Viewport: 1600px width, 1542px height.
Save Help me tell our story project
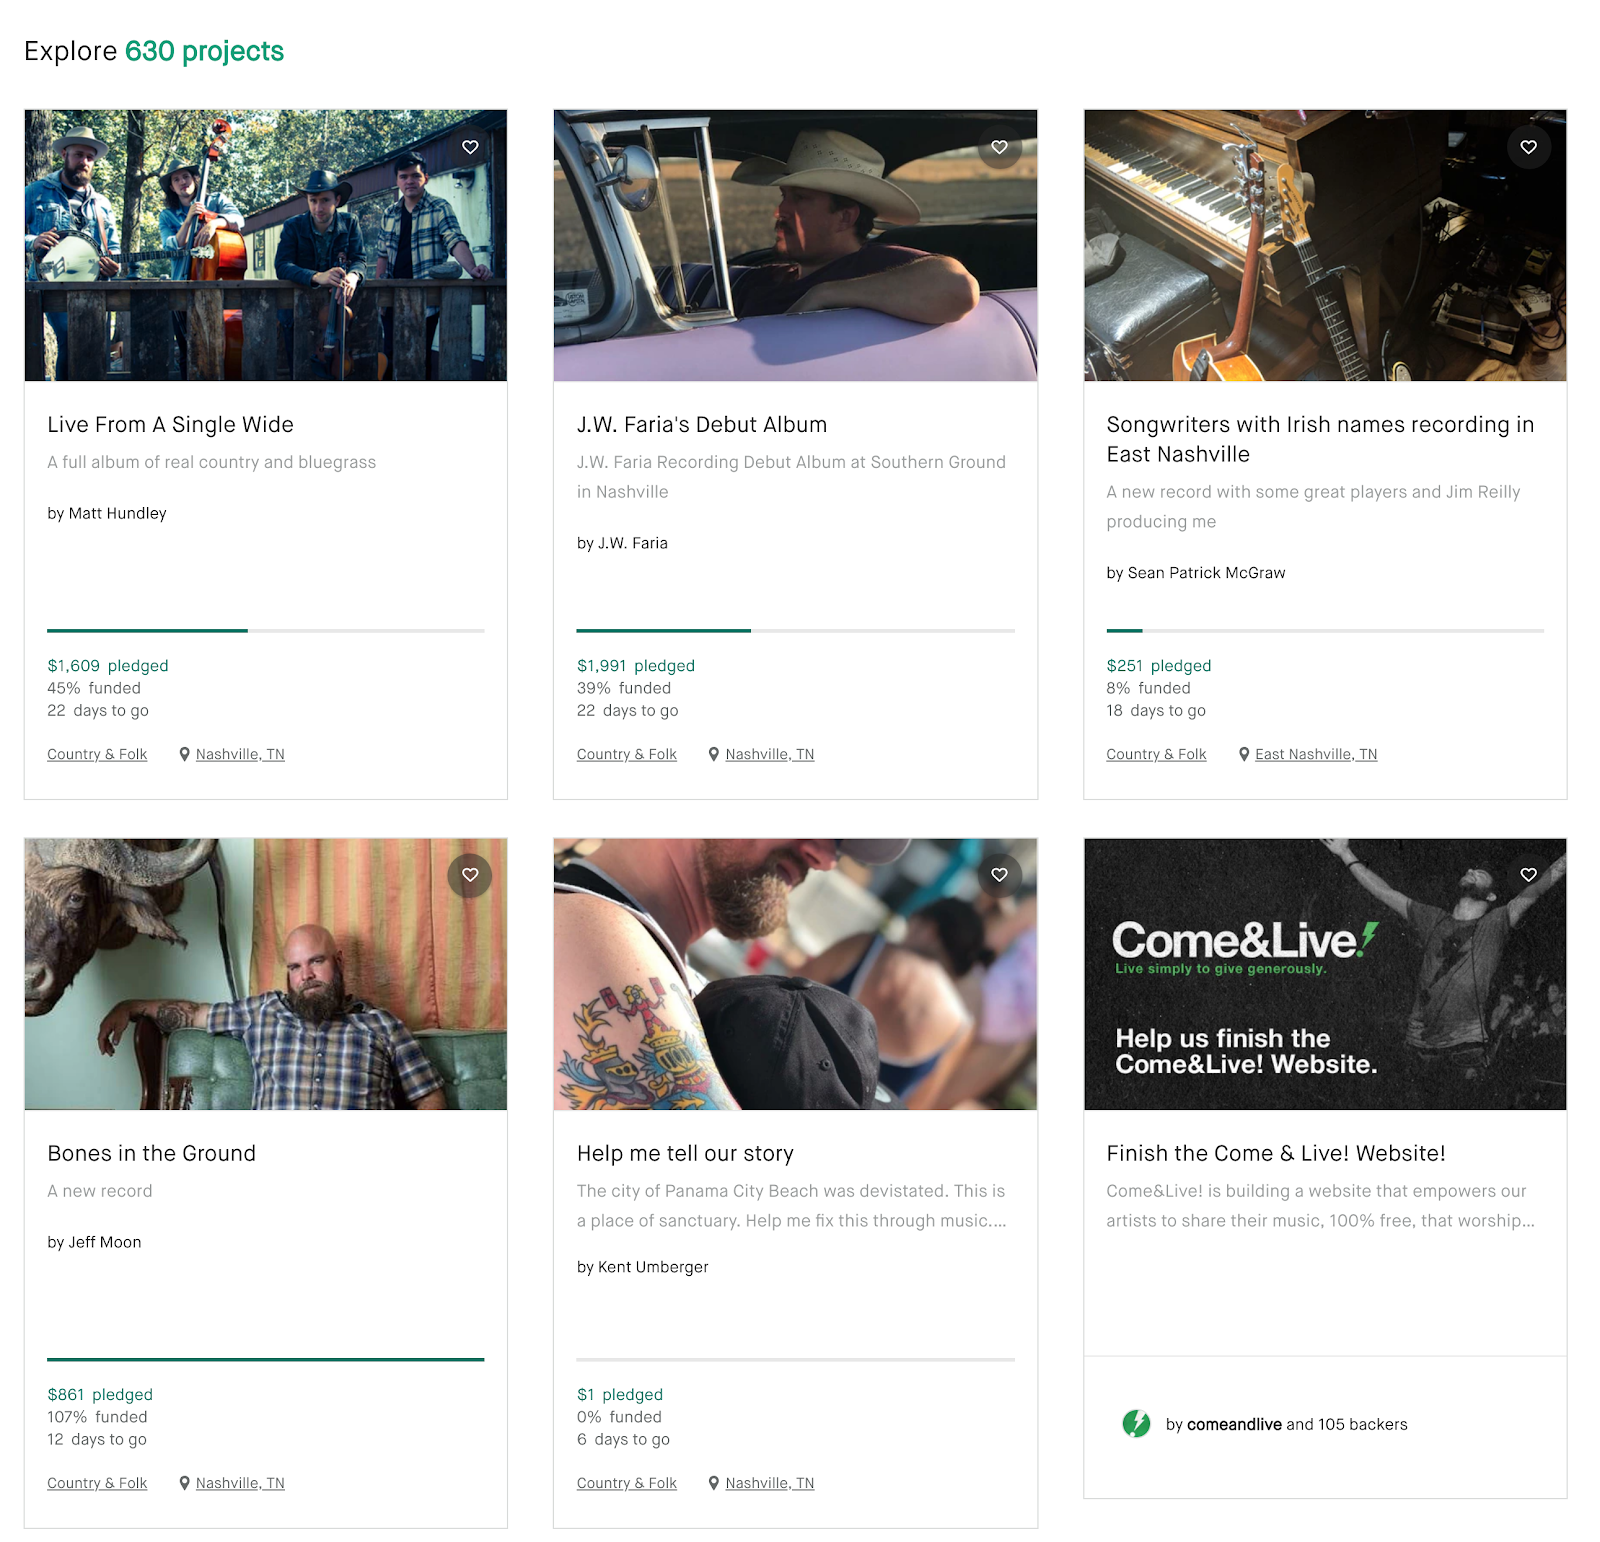(999, 875)
